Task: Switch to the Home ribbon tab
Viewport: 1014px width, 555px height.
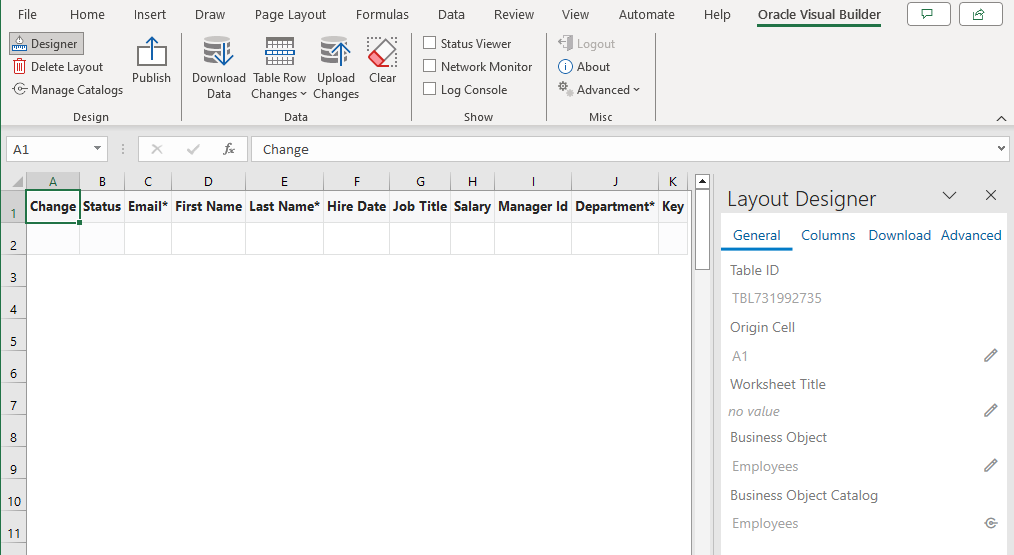Action: click(x=87, y=14)
